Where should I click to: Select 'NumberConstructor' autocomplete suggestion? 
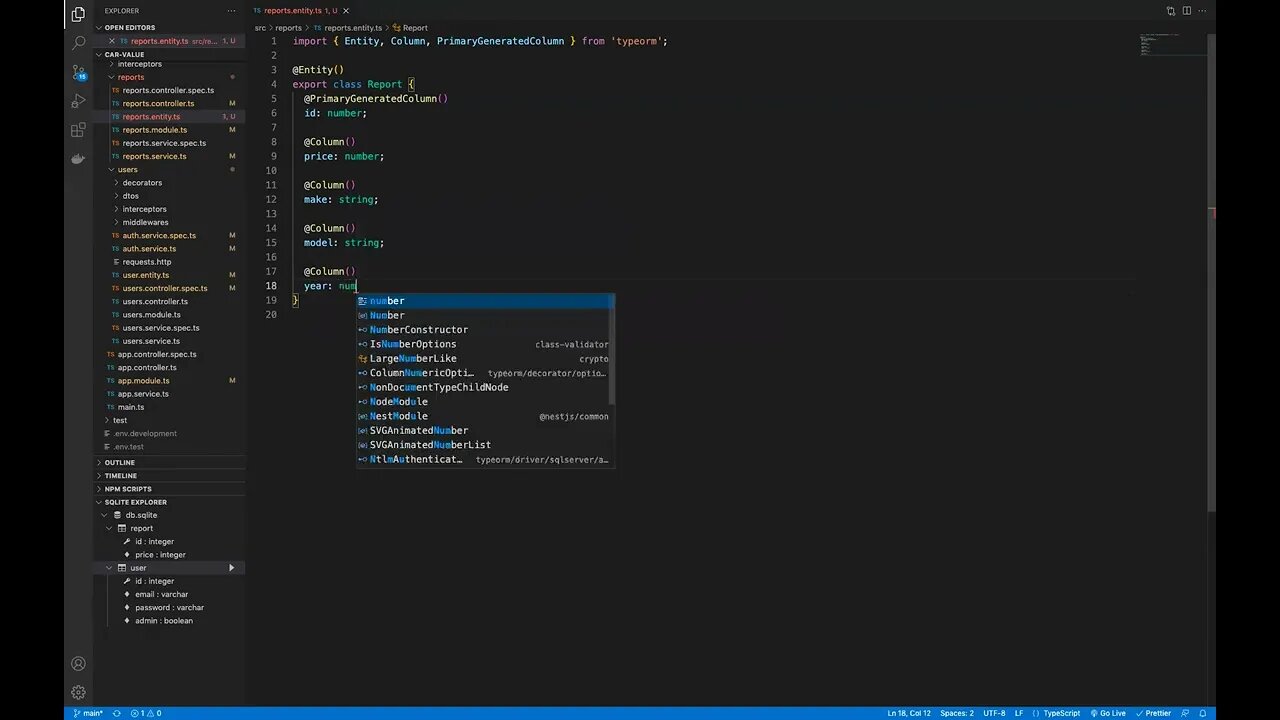click(x=485, y=330)
